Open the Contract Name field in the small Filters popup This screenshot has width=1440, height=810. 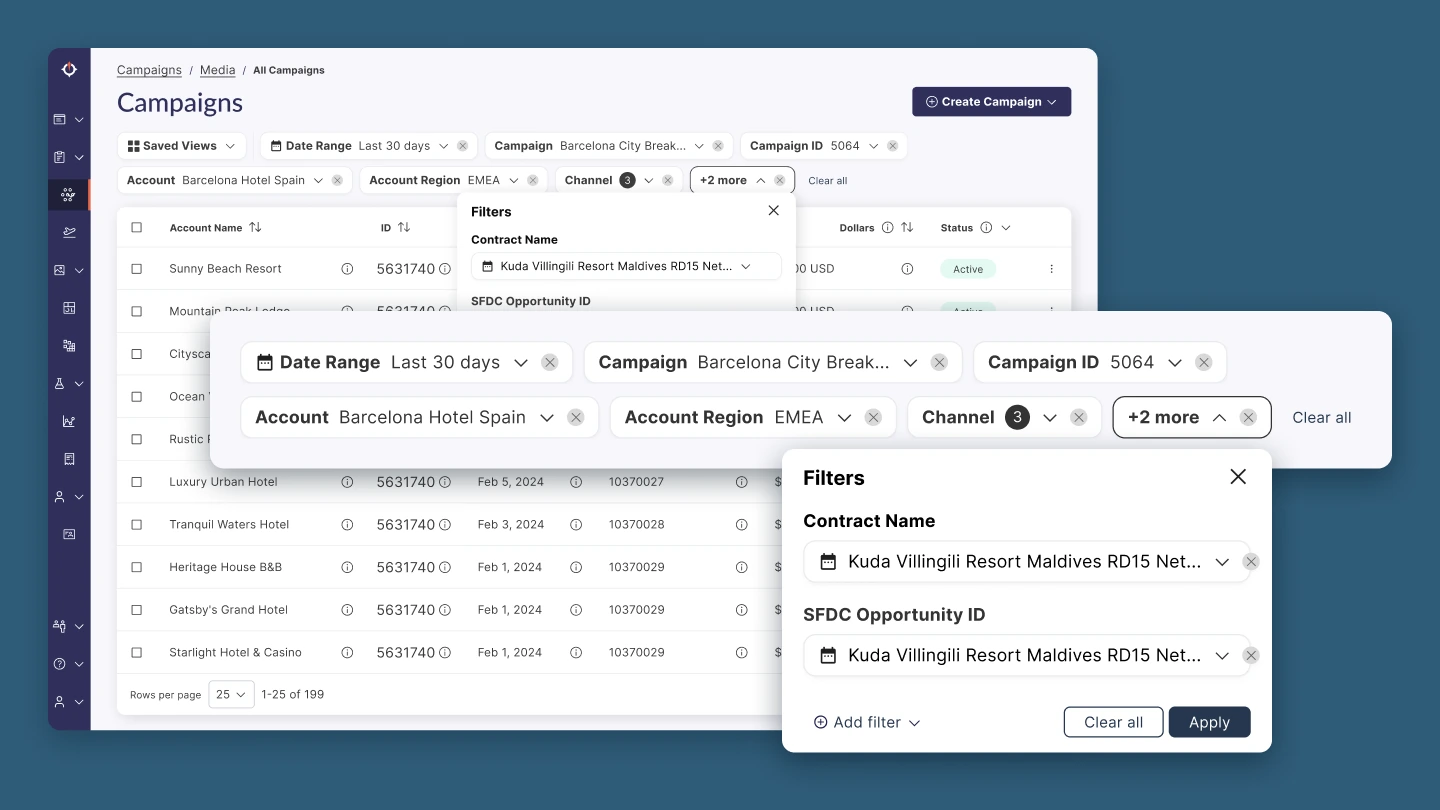pyautogui.click(x=626, y=266)
